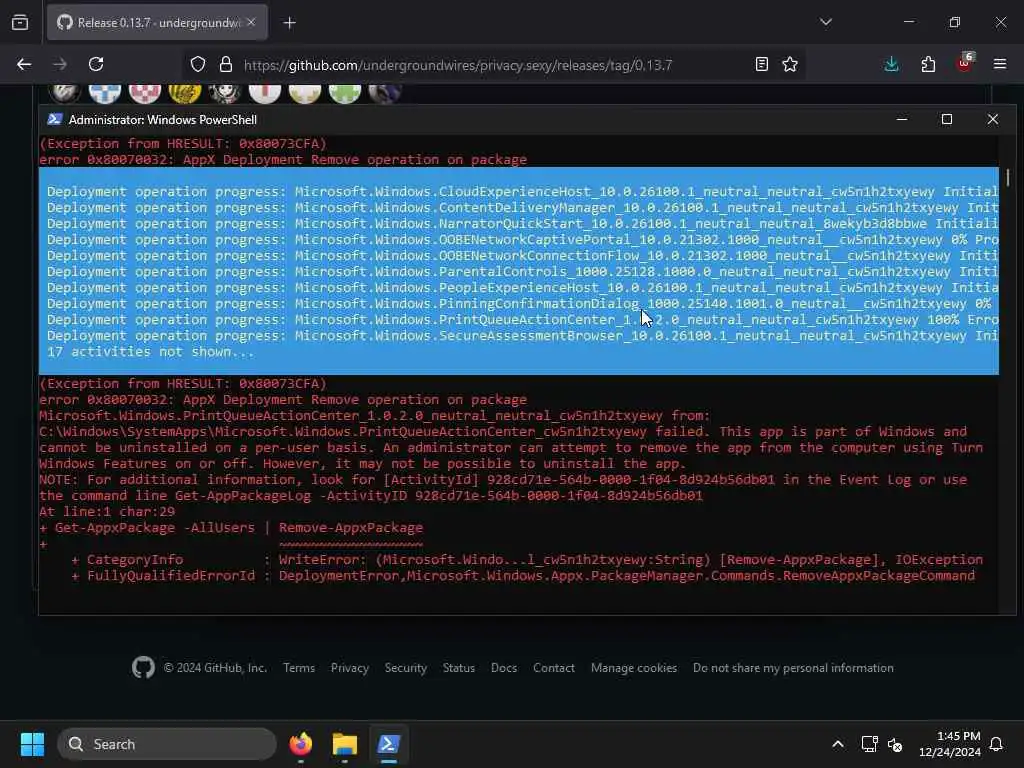This screenshot has height=768, width=1024.
Task: Open the Firefox hamburger application menu
Action: pyautogui.click(x=1000, y=64)
